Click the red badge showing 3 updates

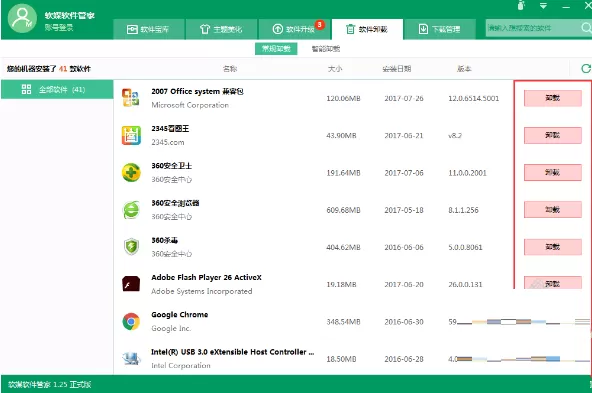click(x=319, y=25)
